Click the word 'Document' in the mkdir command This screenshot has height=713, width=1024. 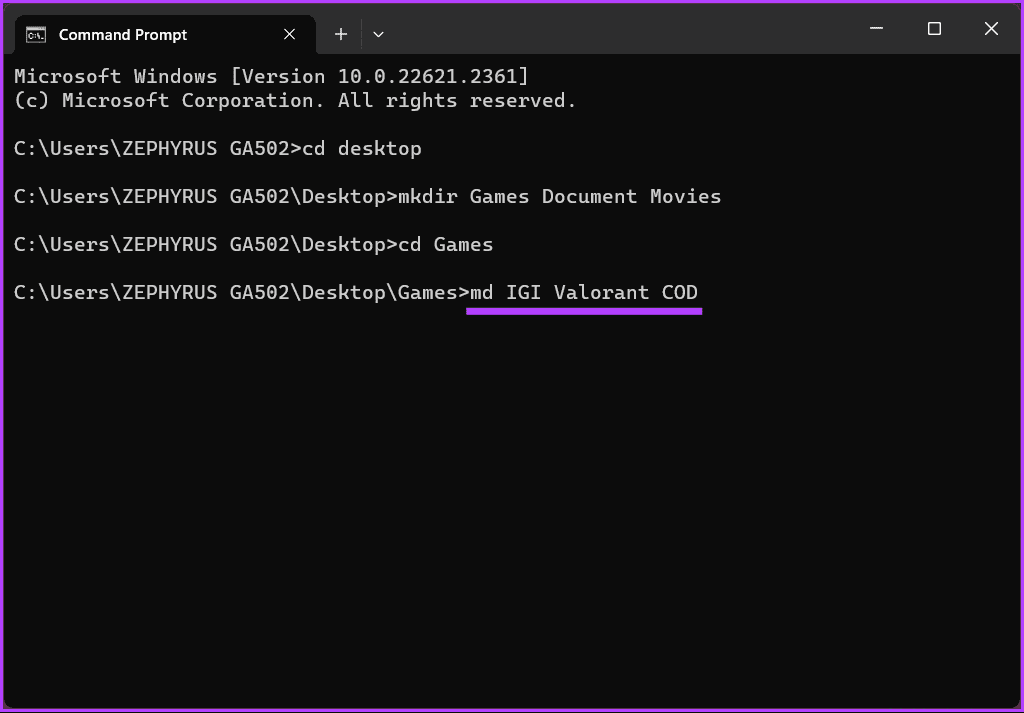[589, 197]
